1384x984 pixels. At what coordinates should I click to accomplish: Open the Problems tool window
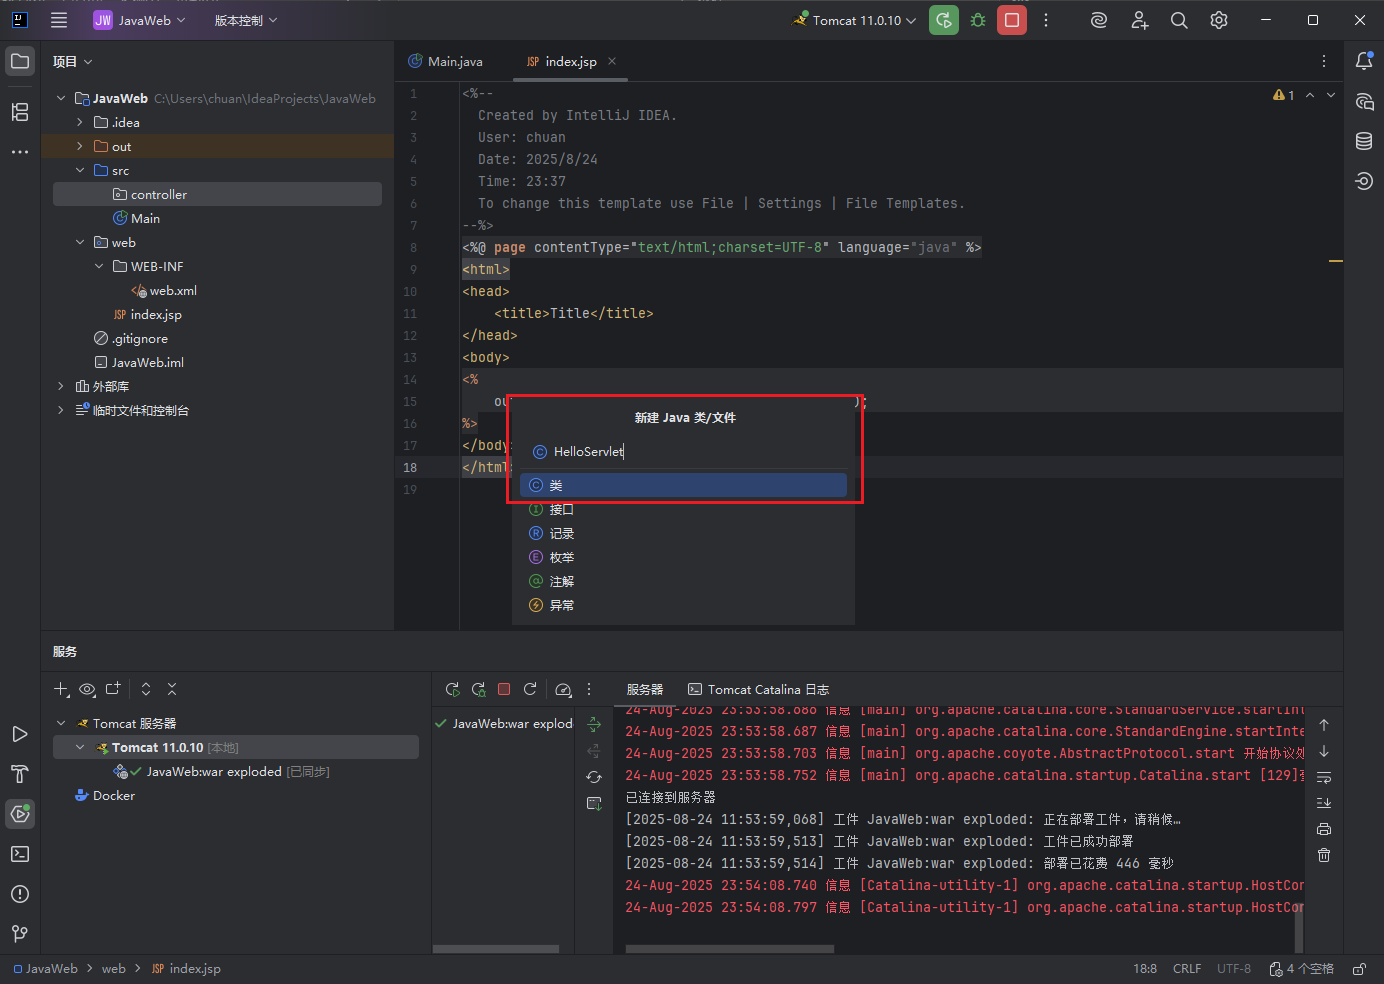[x=20, y=894]
